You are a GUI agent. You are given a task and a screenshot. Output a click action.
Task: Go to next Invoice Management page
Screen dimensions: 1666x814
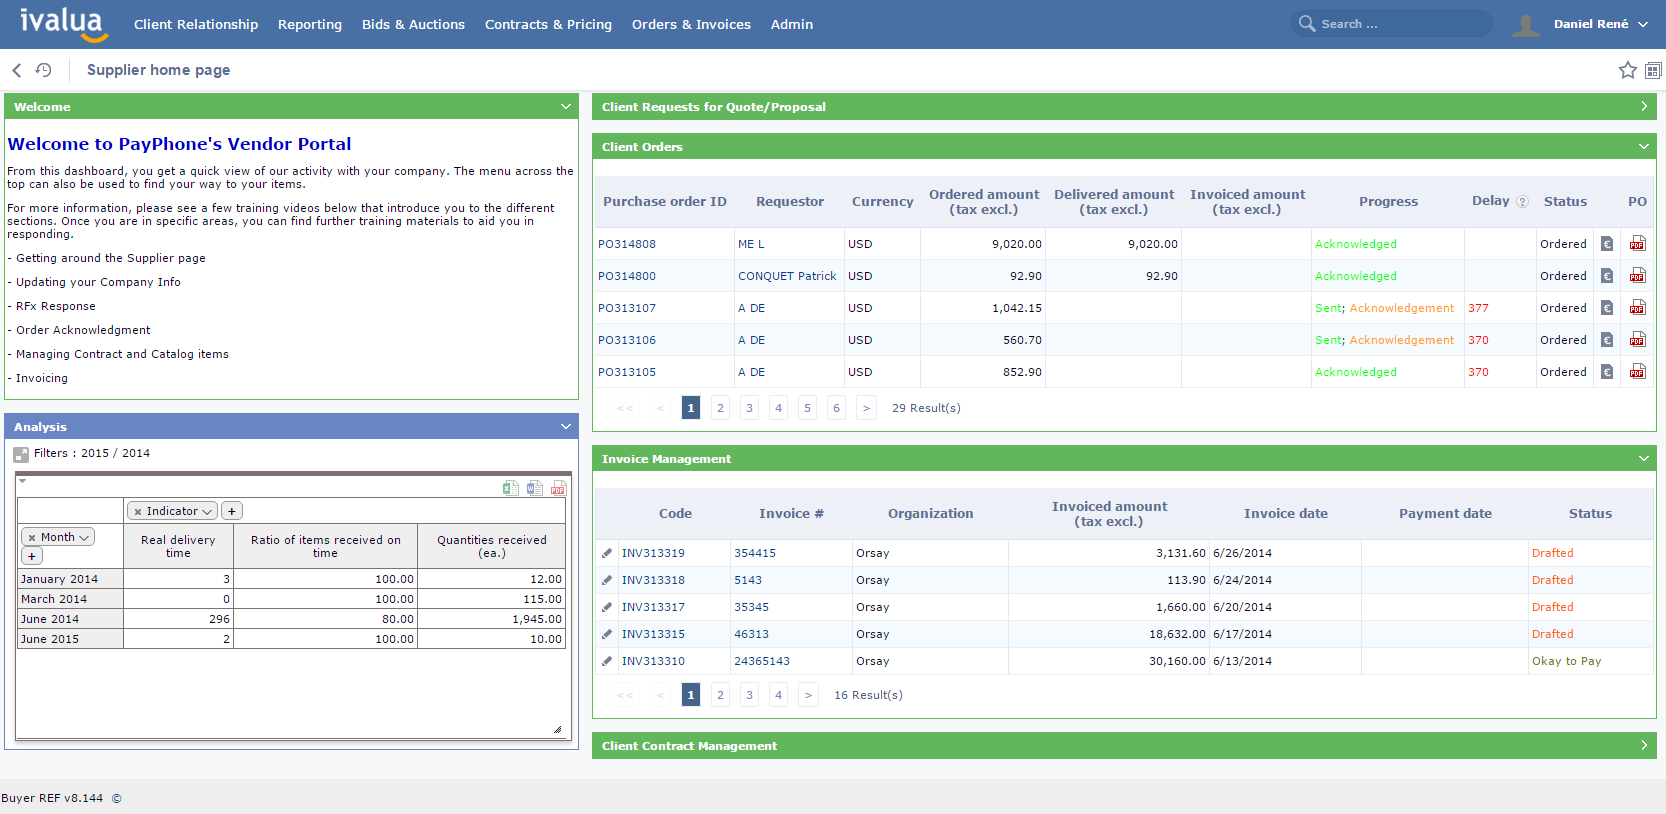(x=808, y=695)
